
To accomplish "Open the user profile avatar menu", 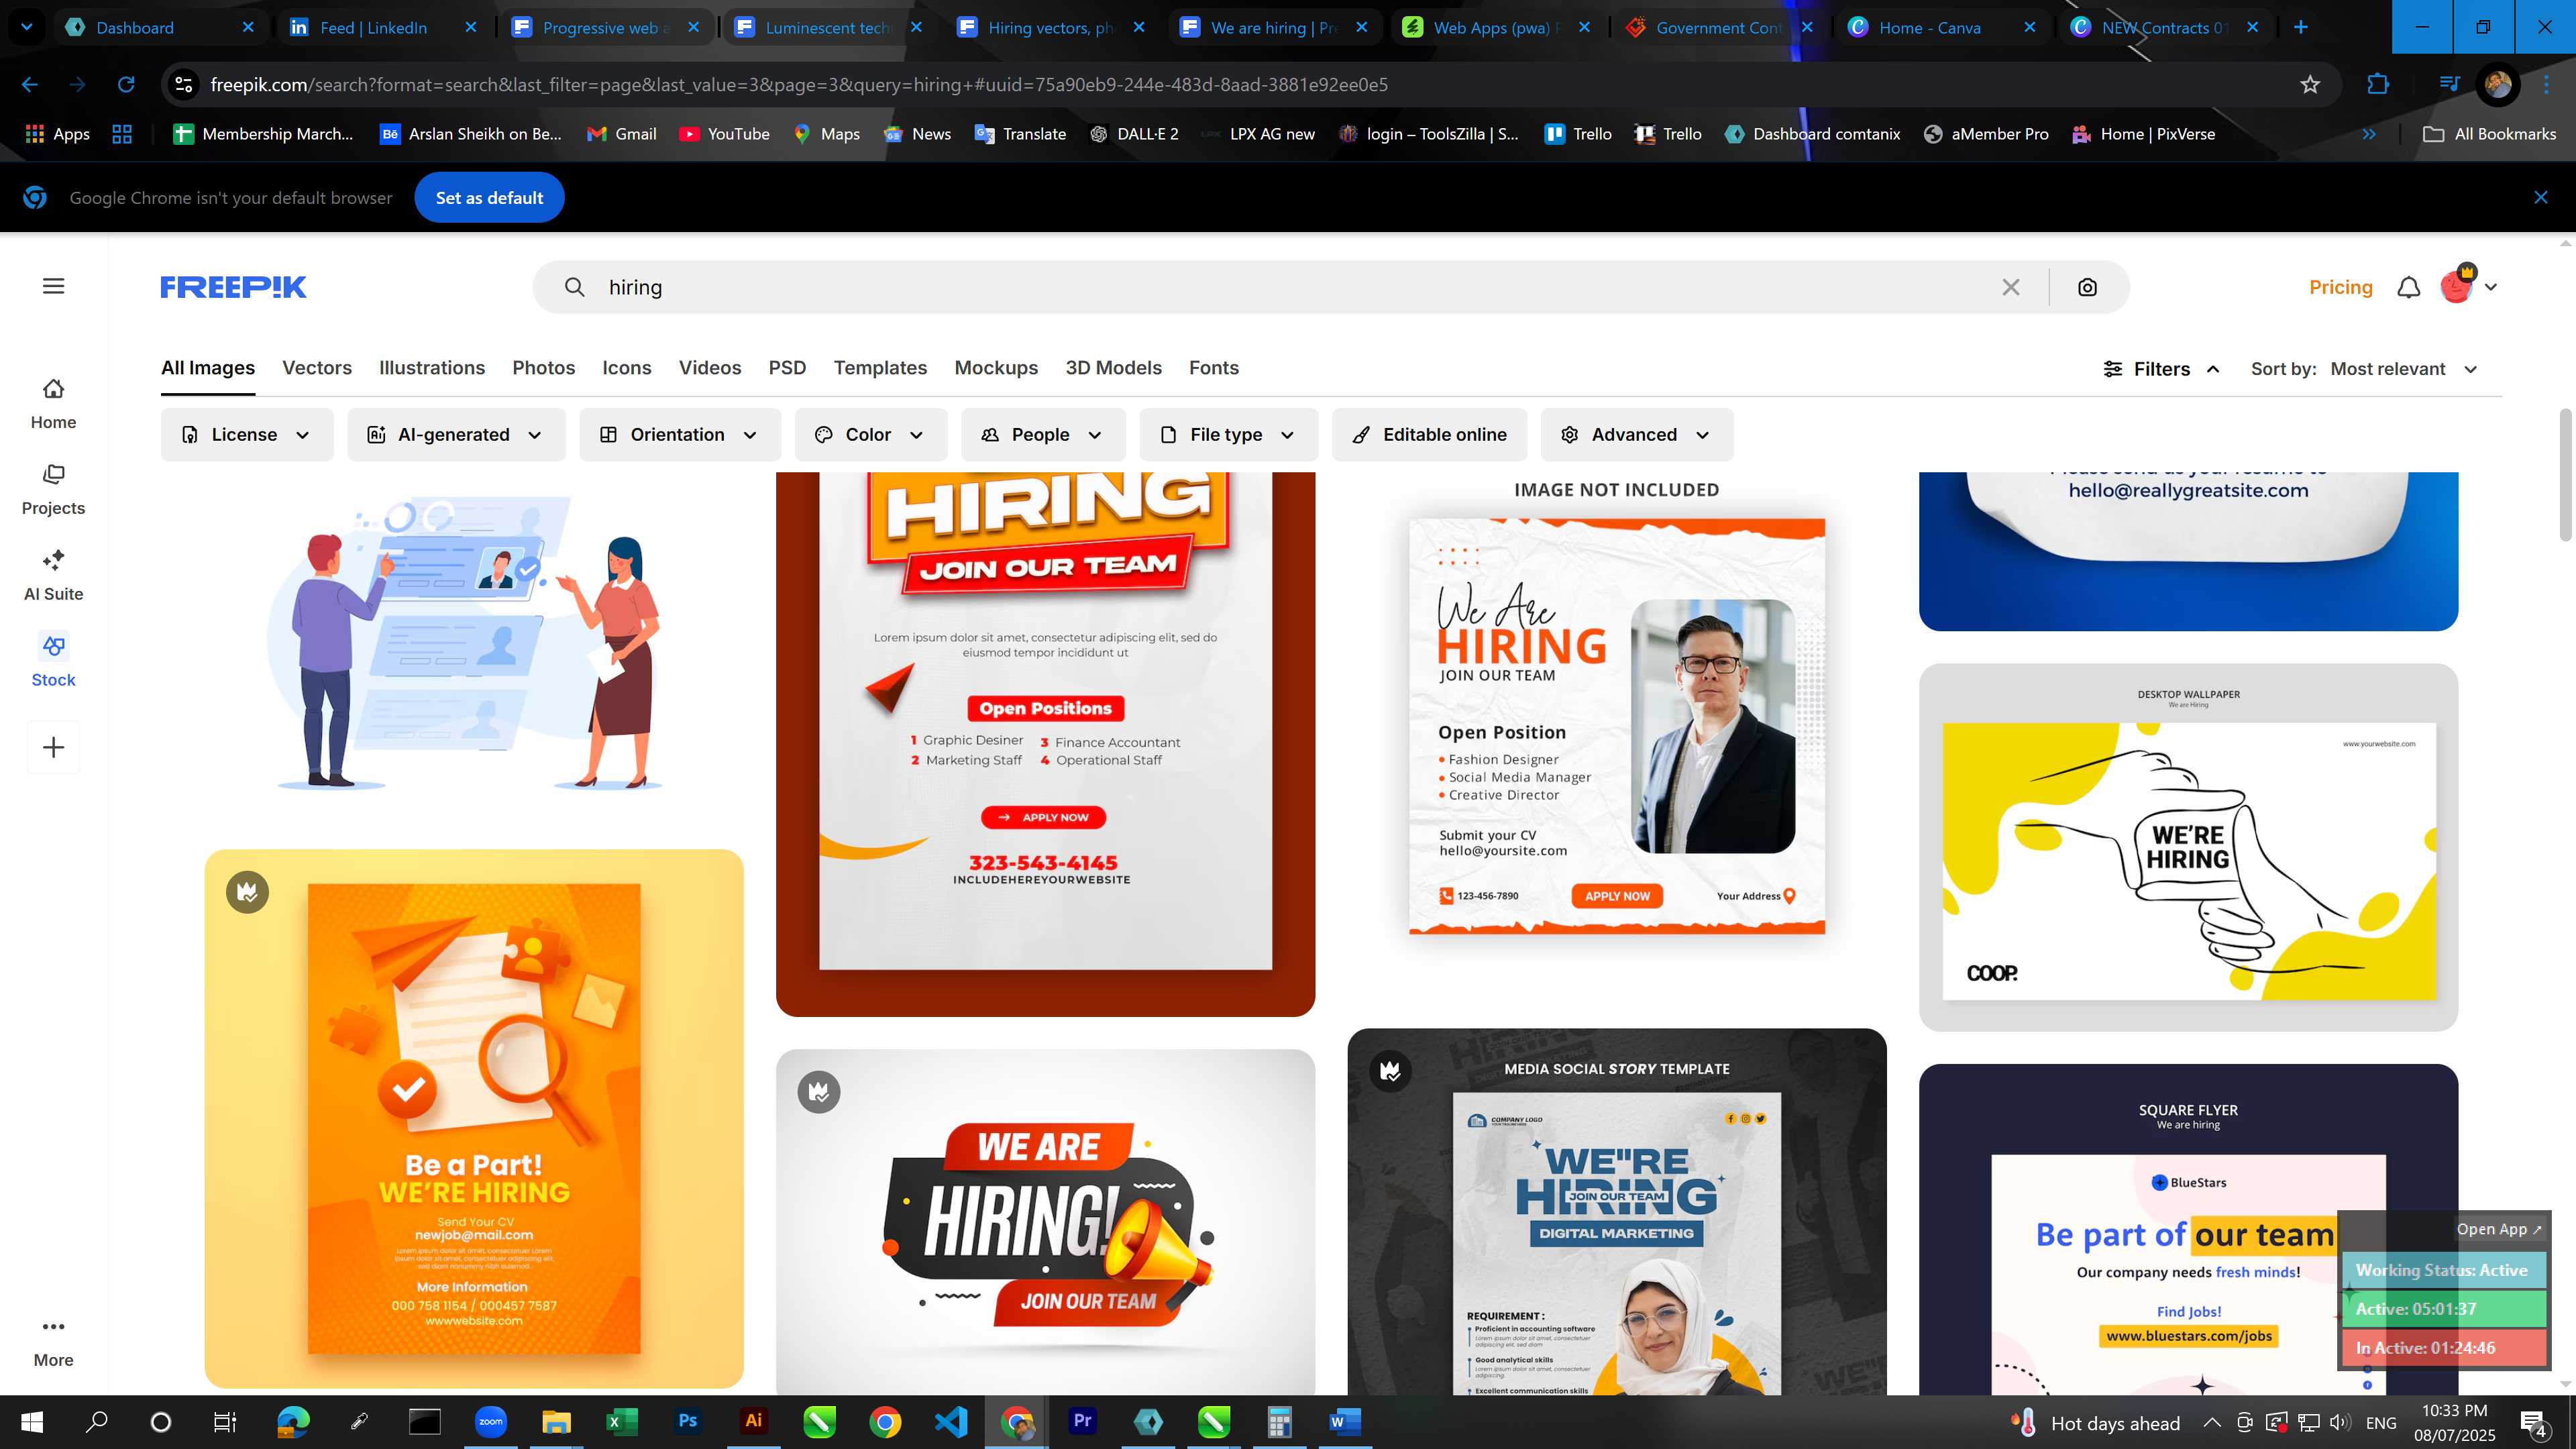I will coord(2467,287).
